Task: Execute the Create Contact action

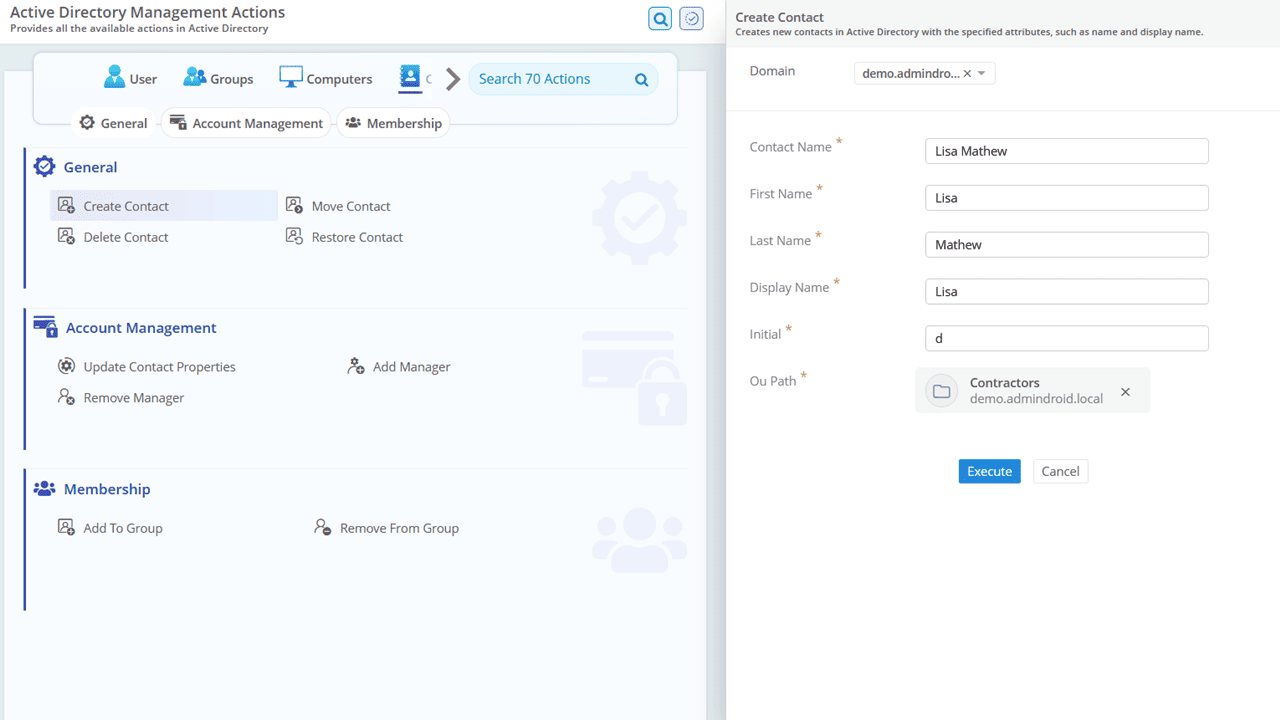Action: click(989, 470)
